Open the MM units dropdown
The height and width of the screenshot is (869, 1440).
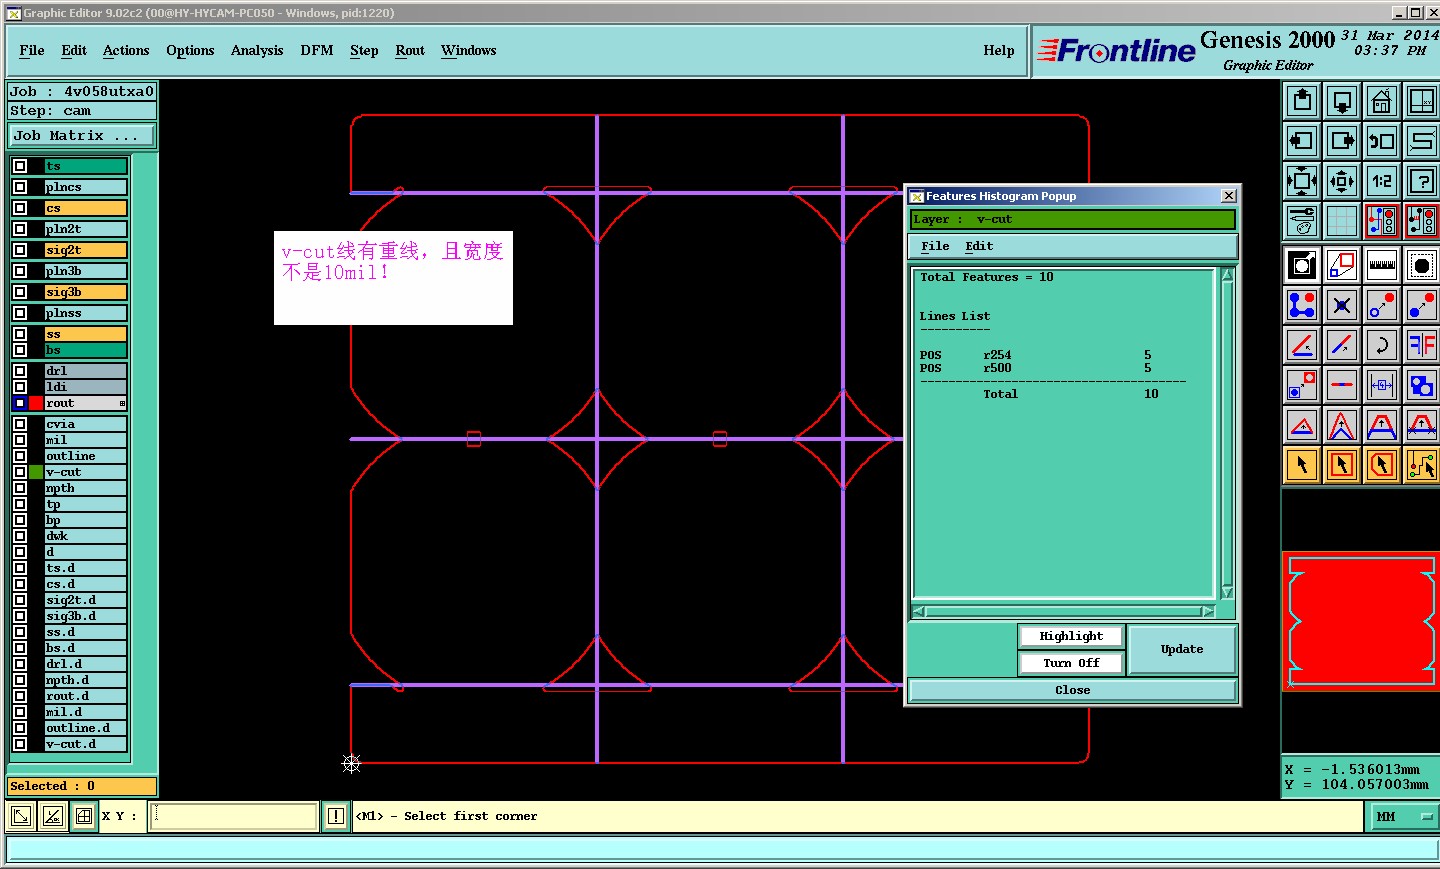[1404, 817]
